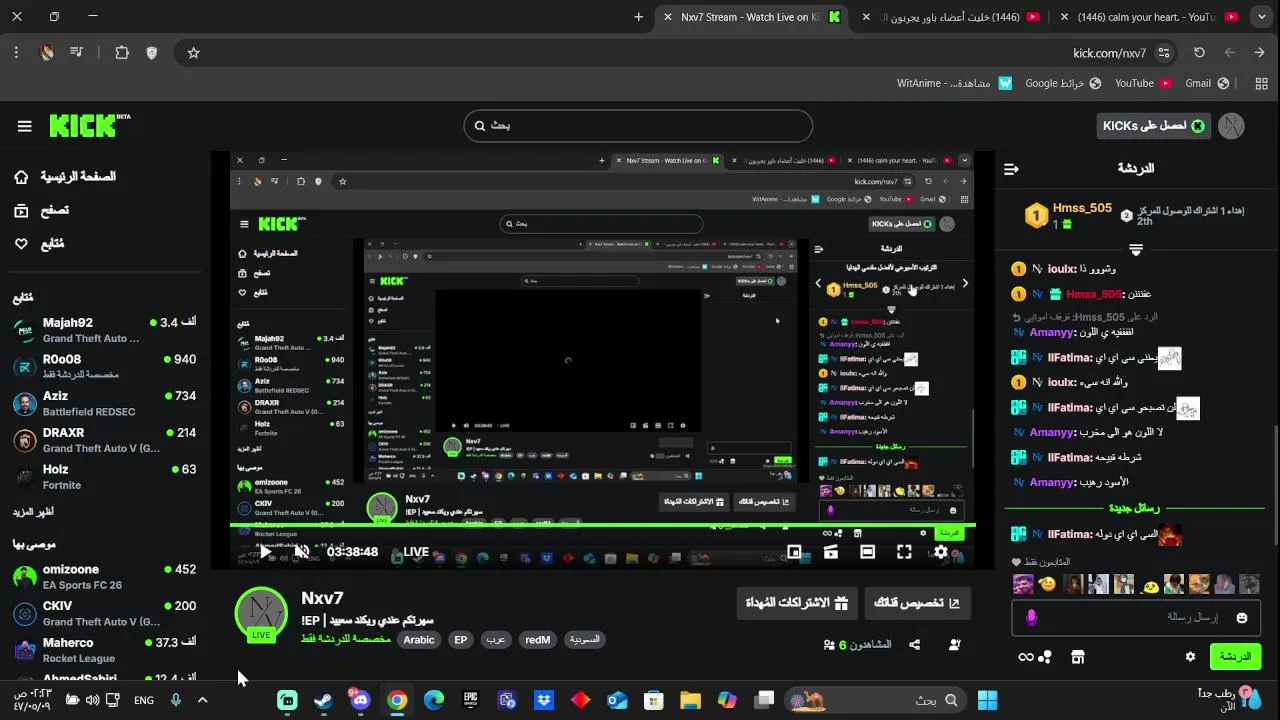This screenshot has width=1280, height=720.
Task: Open the Holz channel in the sidebar
Action: (105, 477)
